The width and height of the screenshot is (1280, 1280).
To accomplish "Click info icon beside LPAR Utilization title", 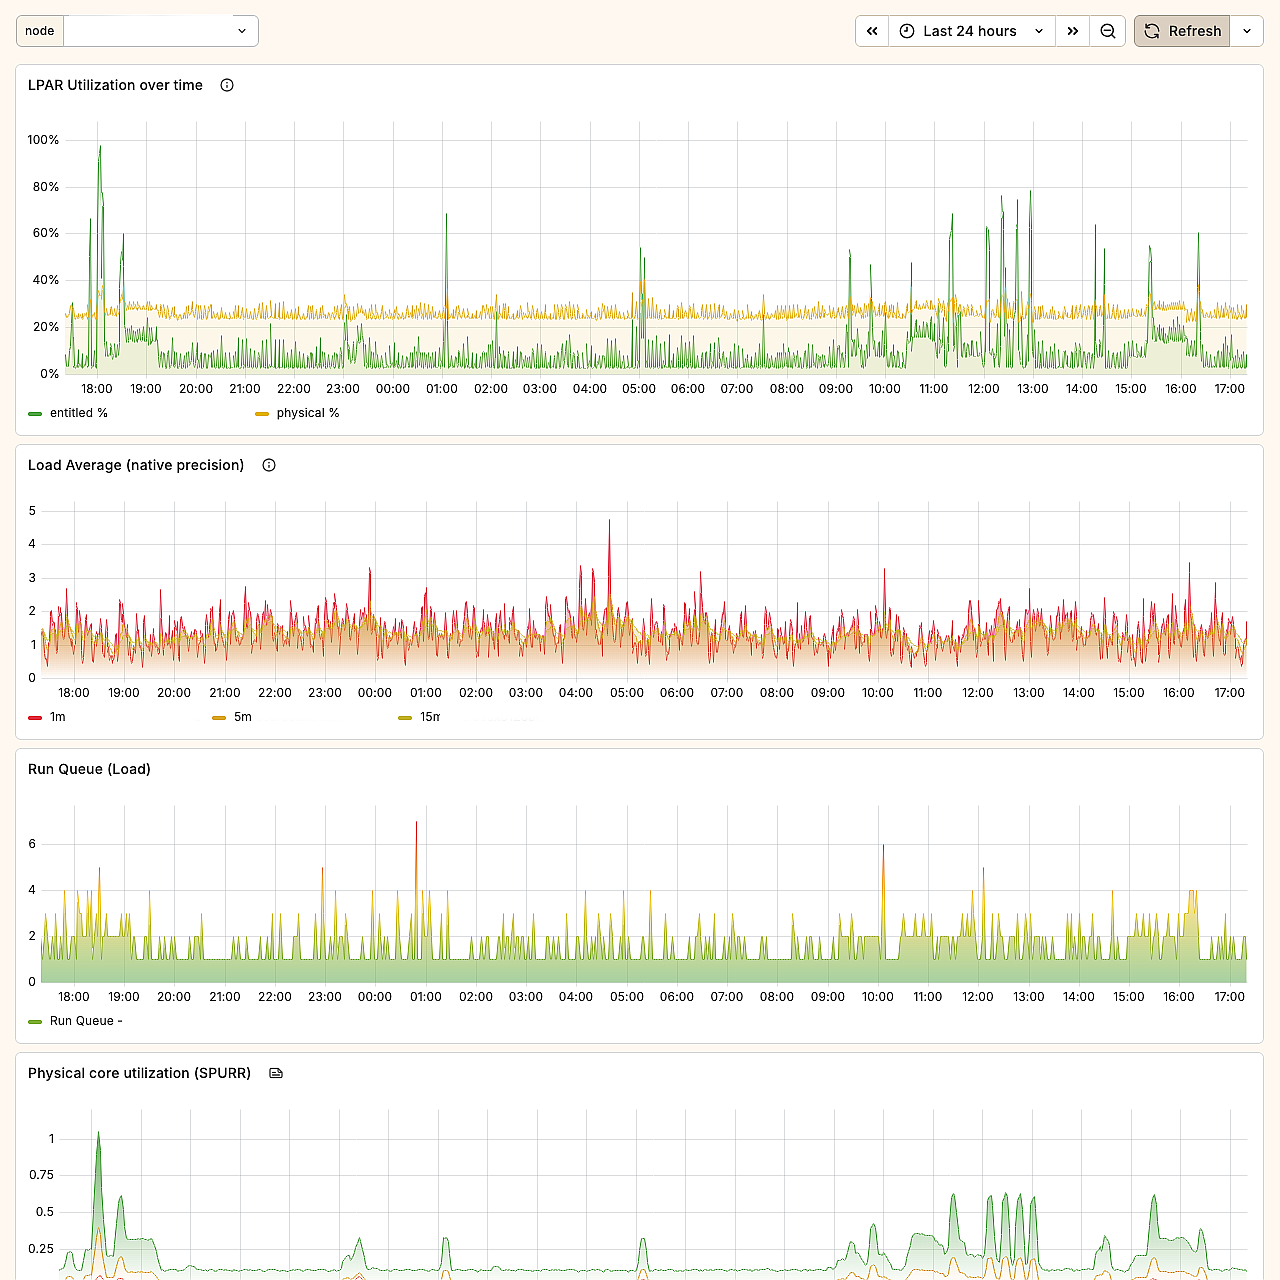I will click(227, 85).
